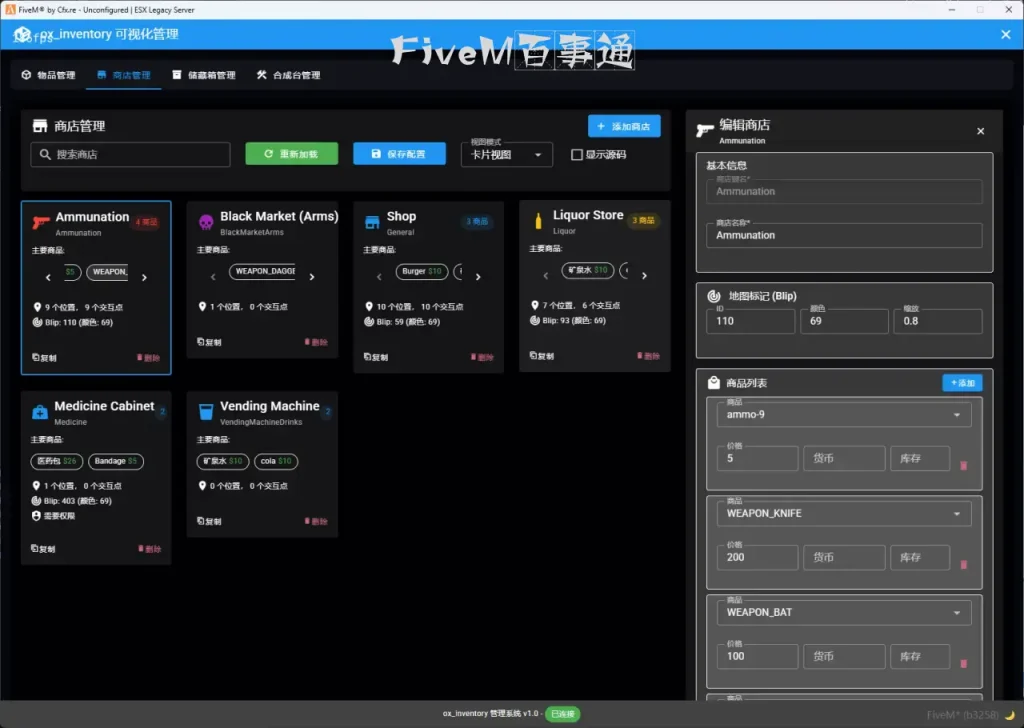Click the purple skull icon on Black Market card
Viewport: 1024px width, 728px height.
(206, 222)
